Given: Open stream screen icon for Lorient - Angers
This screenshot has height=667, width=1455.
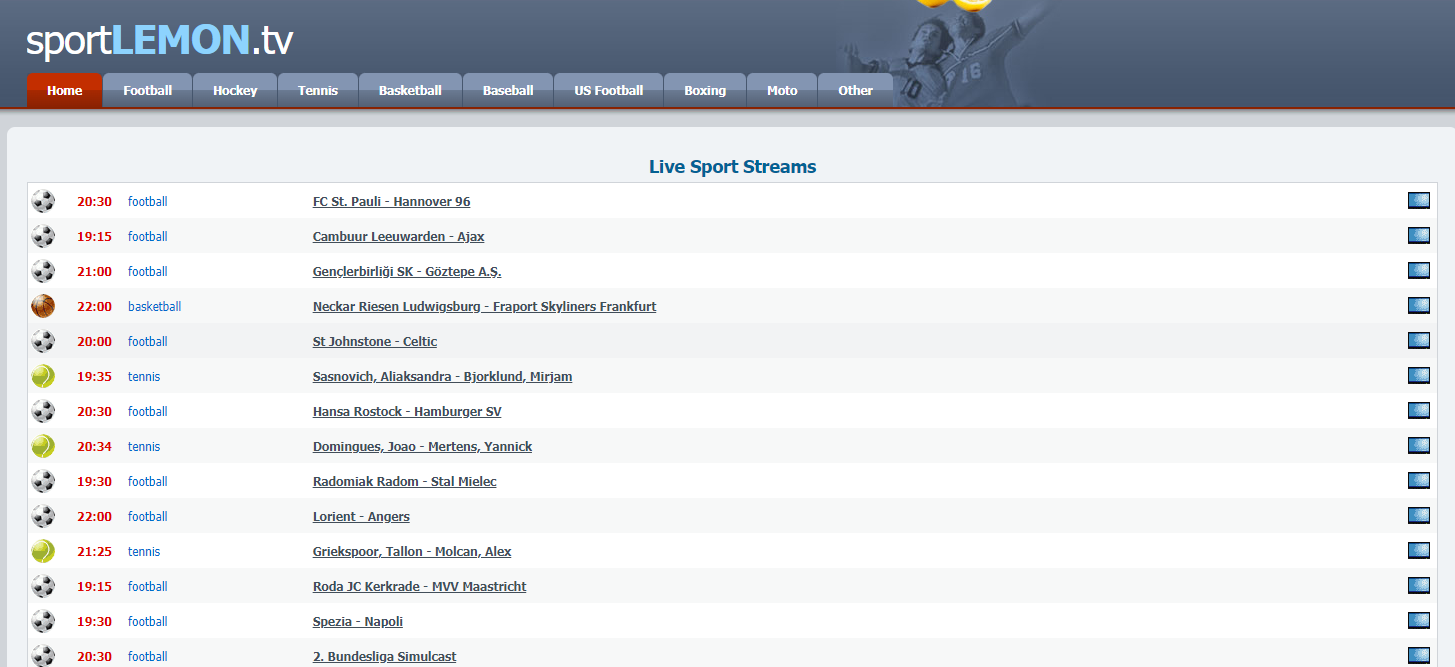Looking at the screenshot, I should pos(1418,516).
